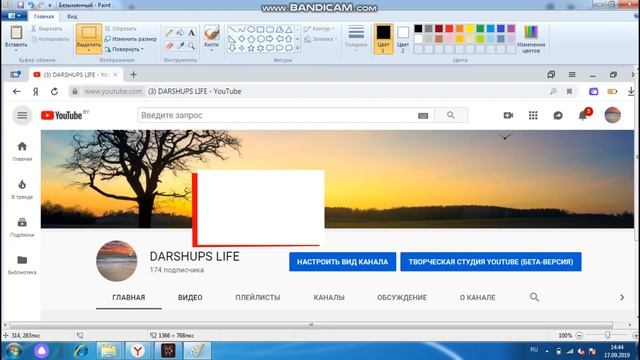
Task: Go to Home in YouTube sidebar
Action: (x=22, y=151)
